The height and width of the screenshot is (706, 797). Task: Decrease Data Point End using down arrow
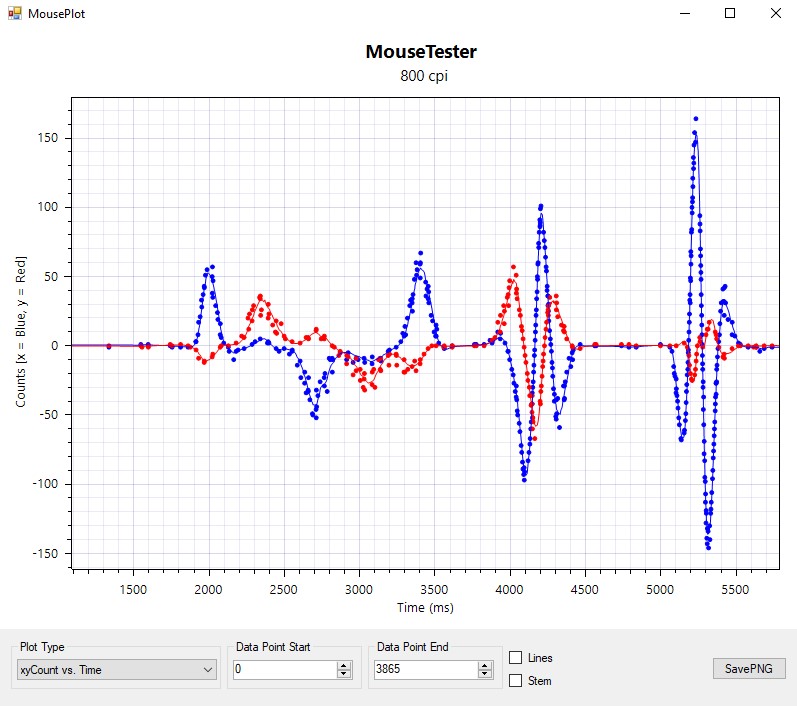486,674
